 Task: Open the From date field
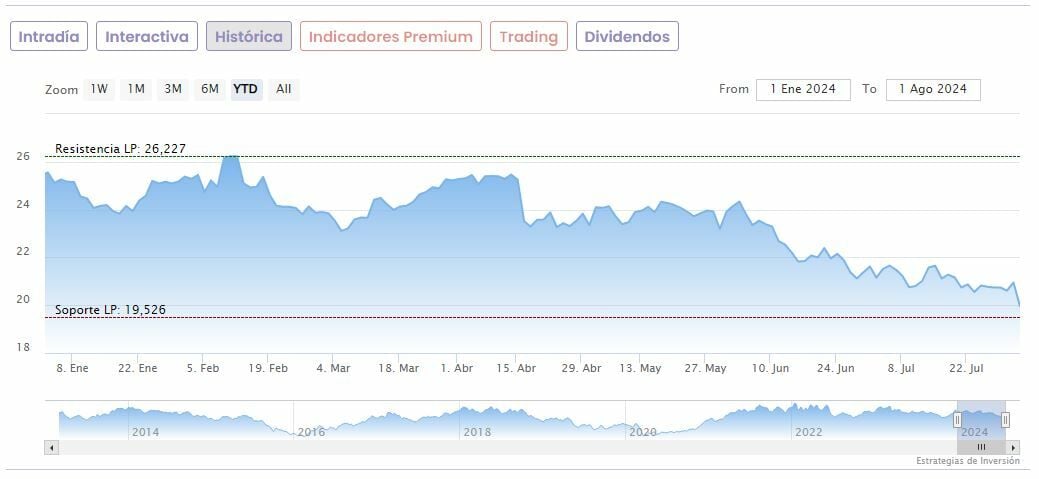[x=803, y=89]
